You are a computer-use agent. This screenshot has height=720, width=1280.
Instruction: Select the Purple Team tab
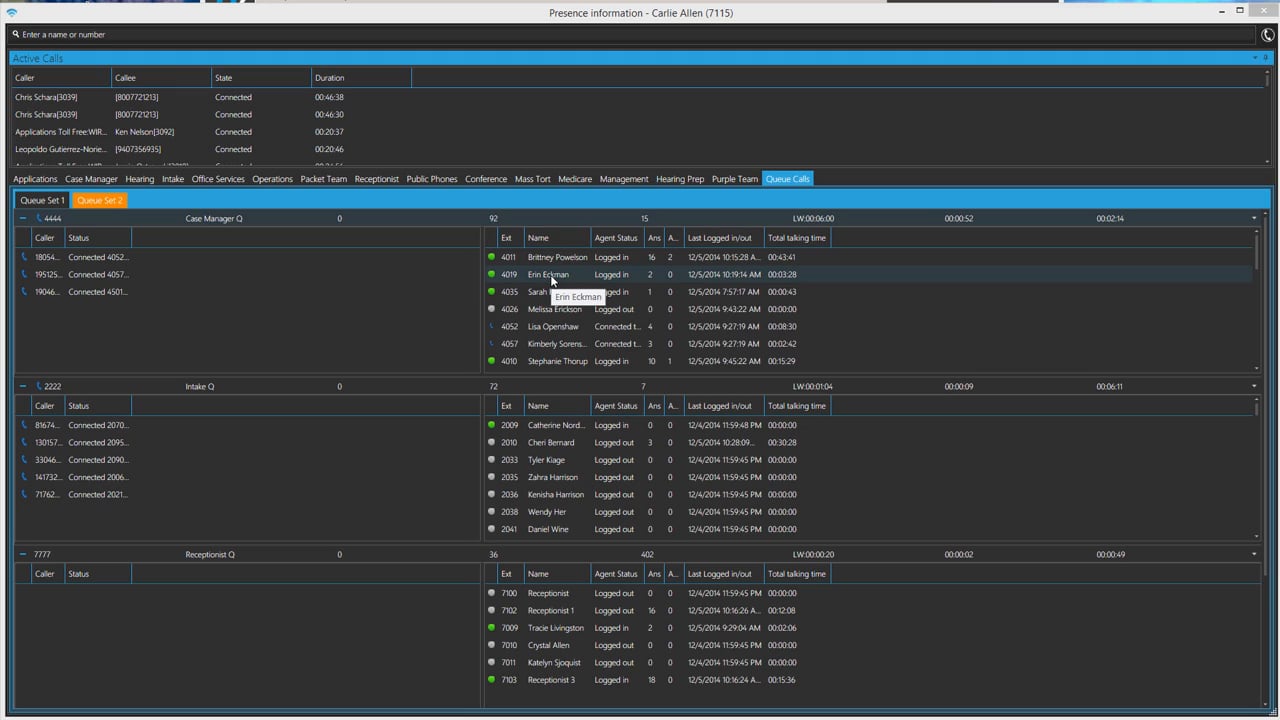tap(735, 179)
